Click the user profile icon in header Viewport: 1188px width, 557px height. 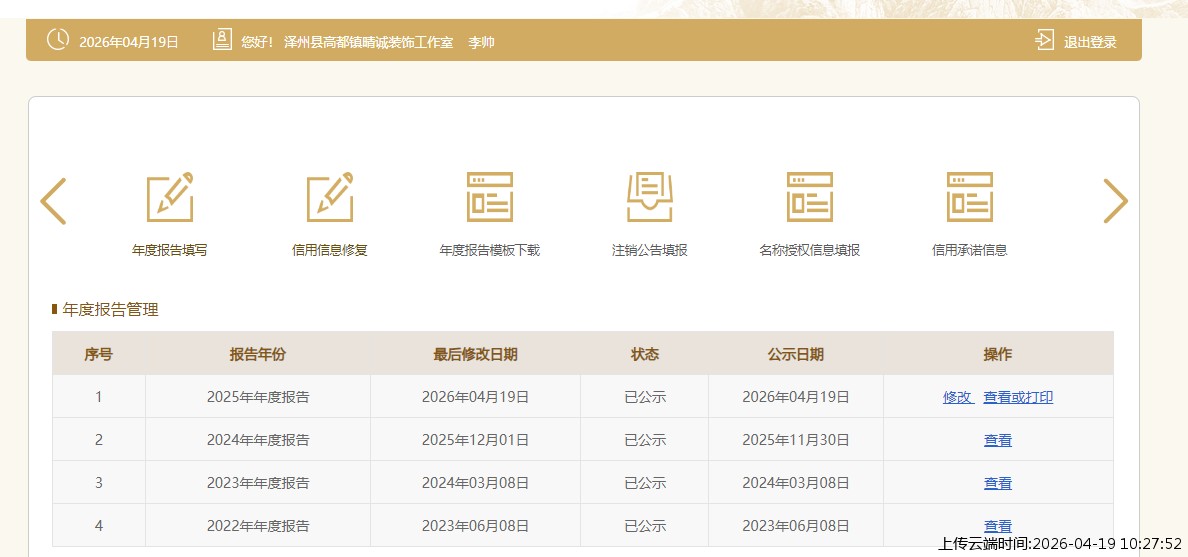[222, 41]
